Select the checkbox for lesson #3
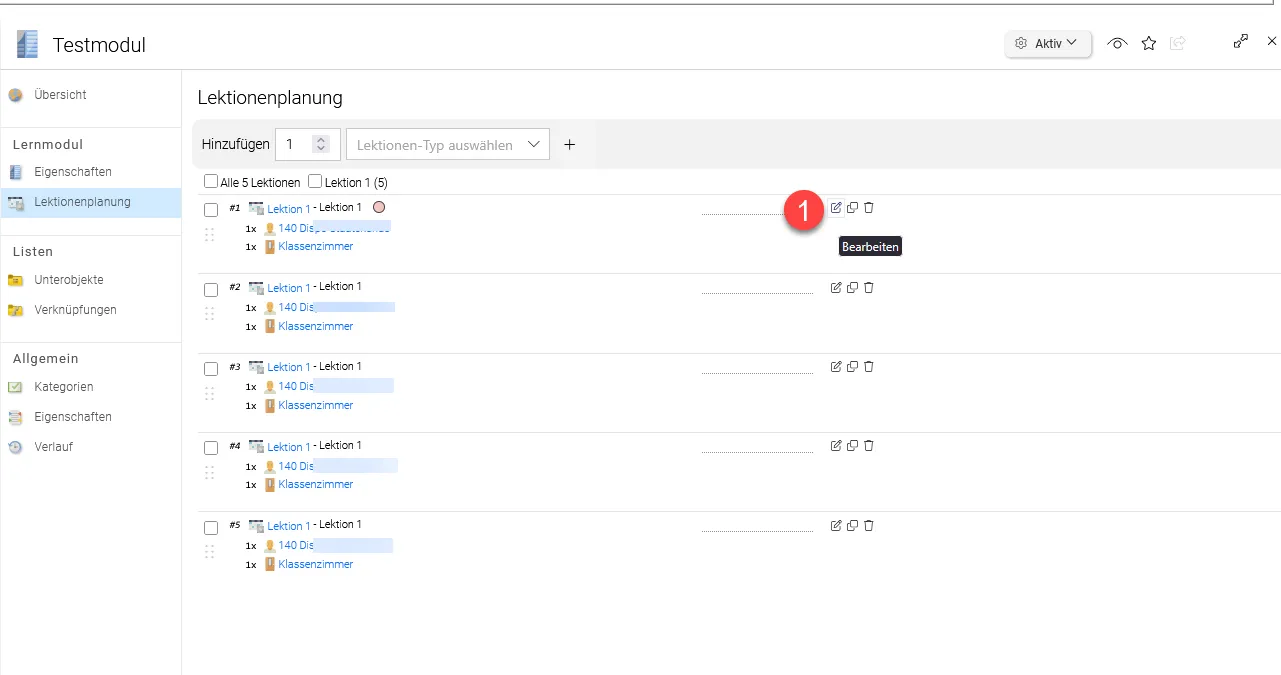Viewport: 1281px width, 675px height. (211, 369)
